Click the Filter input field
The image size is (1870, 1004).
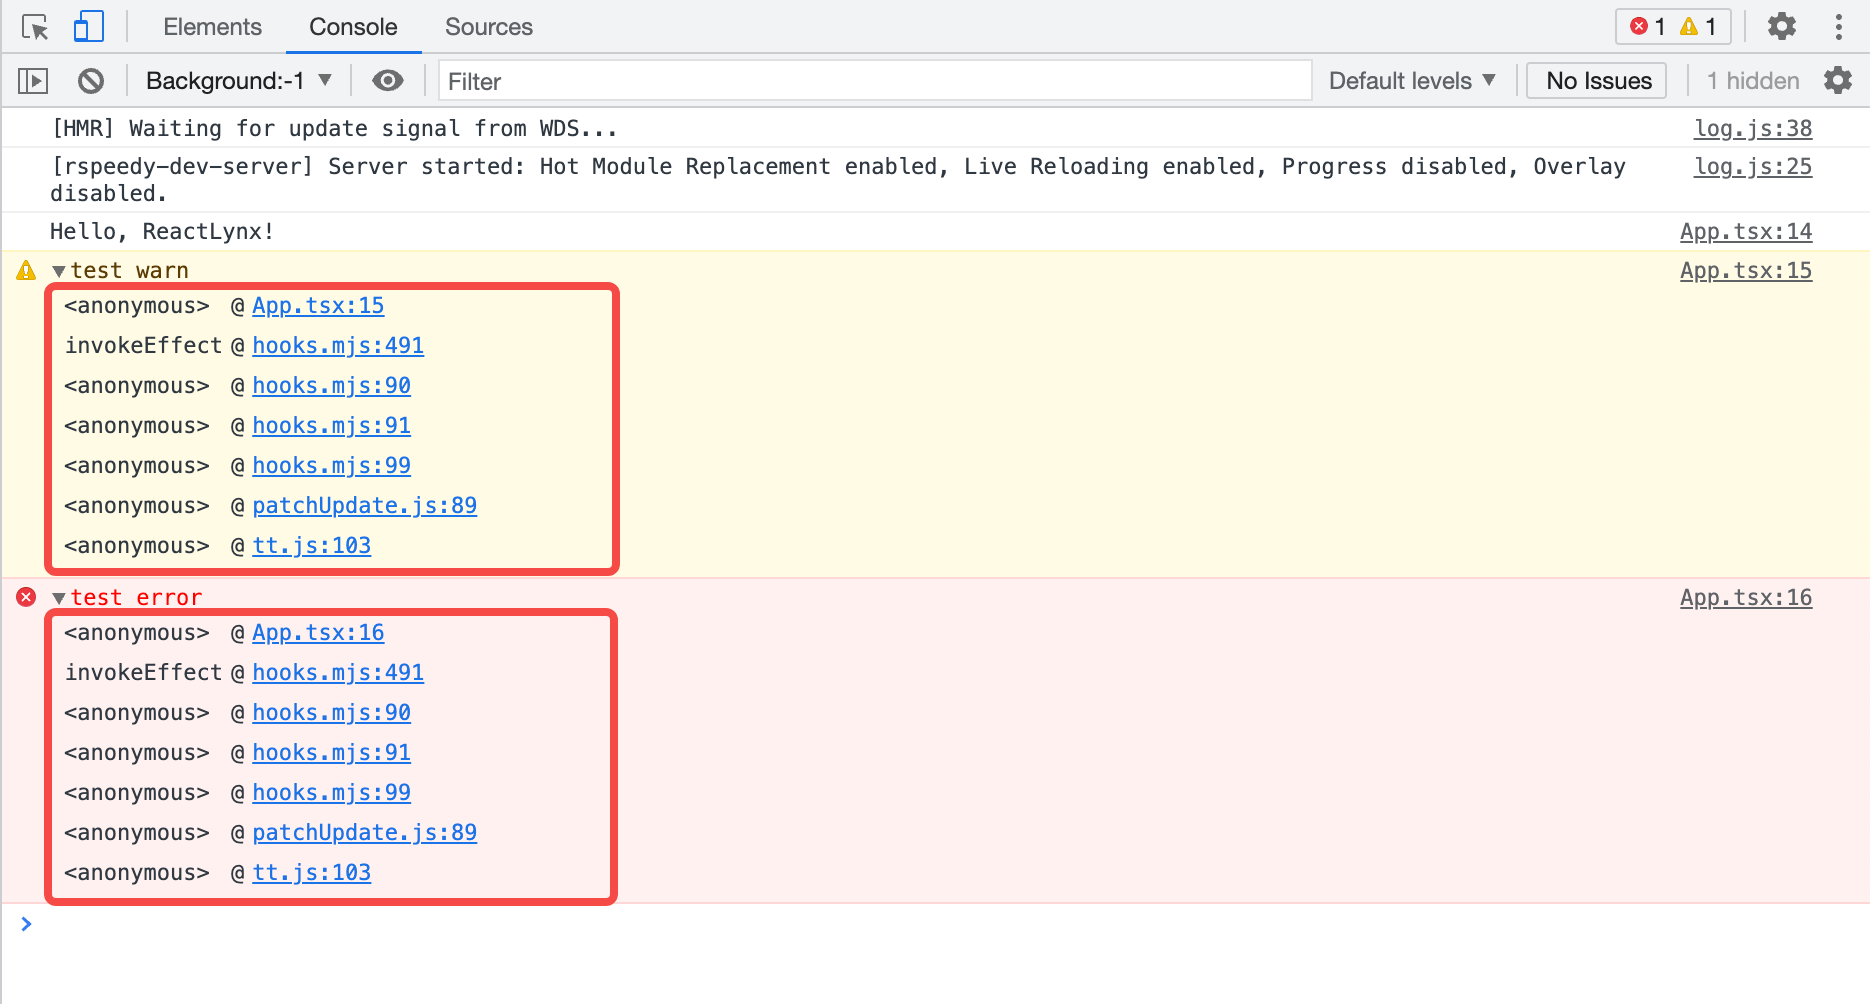(x=875, y=81)
